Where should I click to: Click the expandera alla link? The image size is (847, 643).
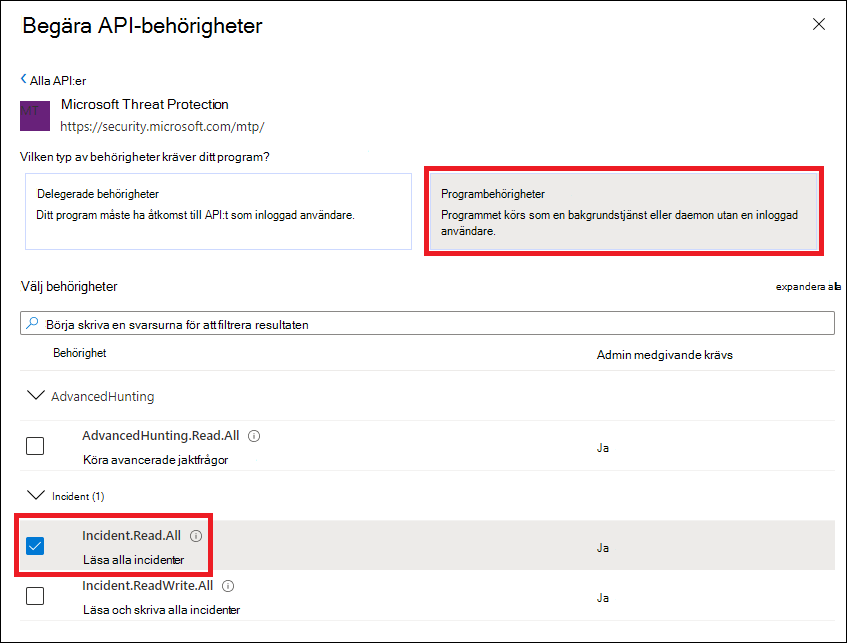point(808,286)
